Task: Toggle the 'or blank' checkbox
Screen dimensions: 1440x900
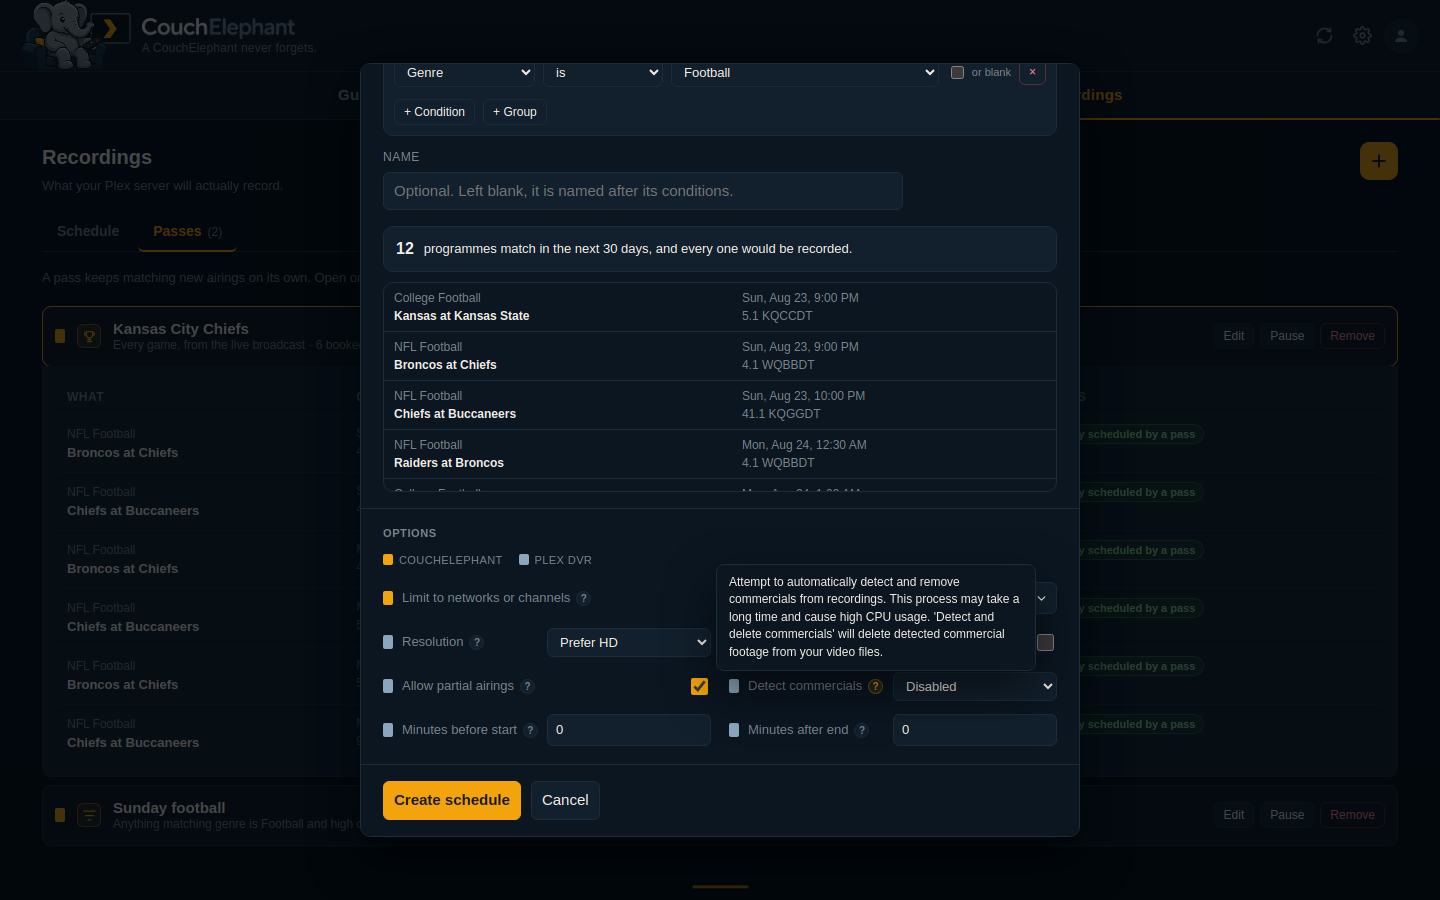Action: pos(957,73)
